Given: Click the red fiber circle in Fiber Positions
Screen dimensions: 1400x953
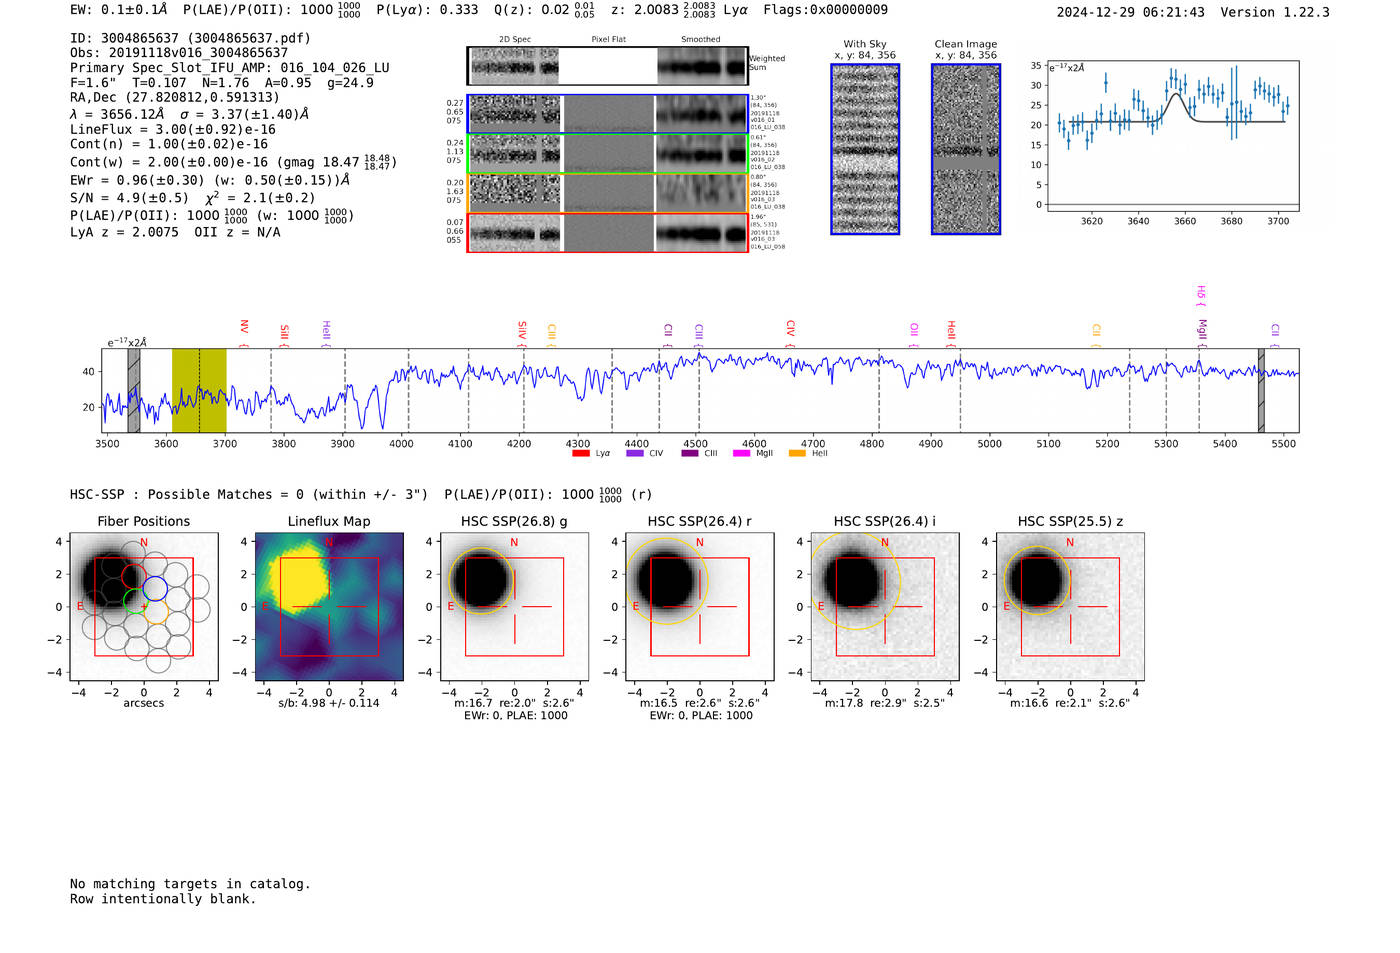Looking at the screenshot, I should (134, 577).
